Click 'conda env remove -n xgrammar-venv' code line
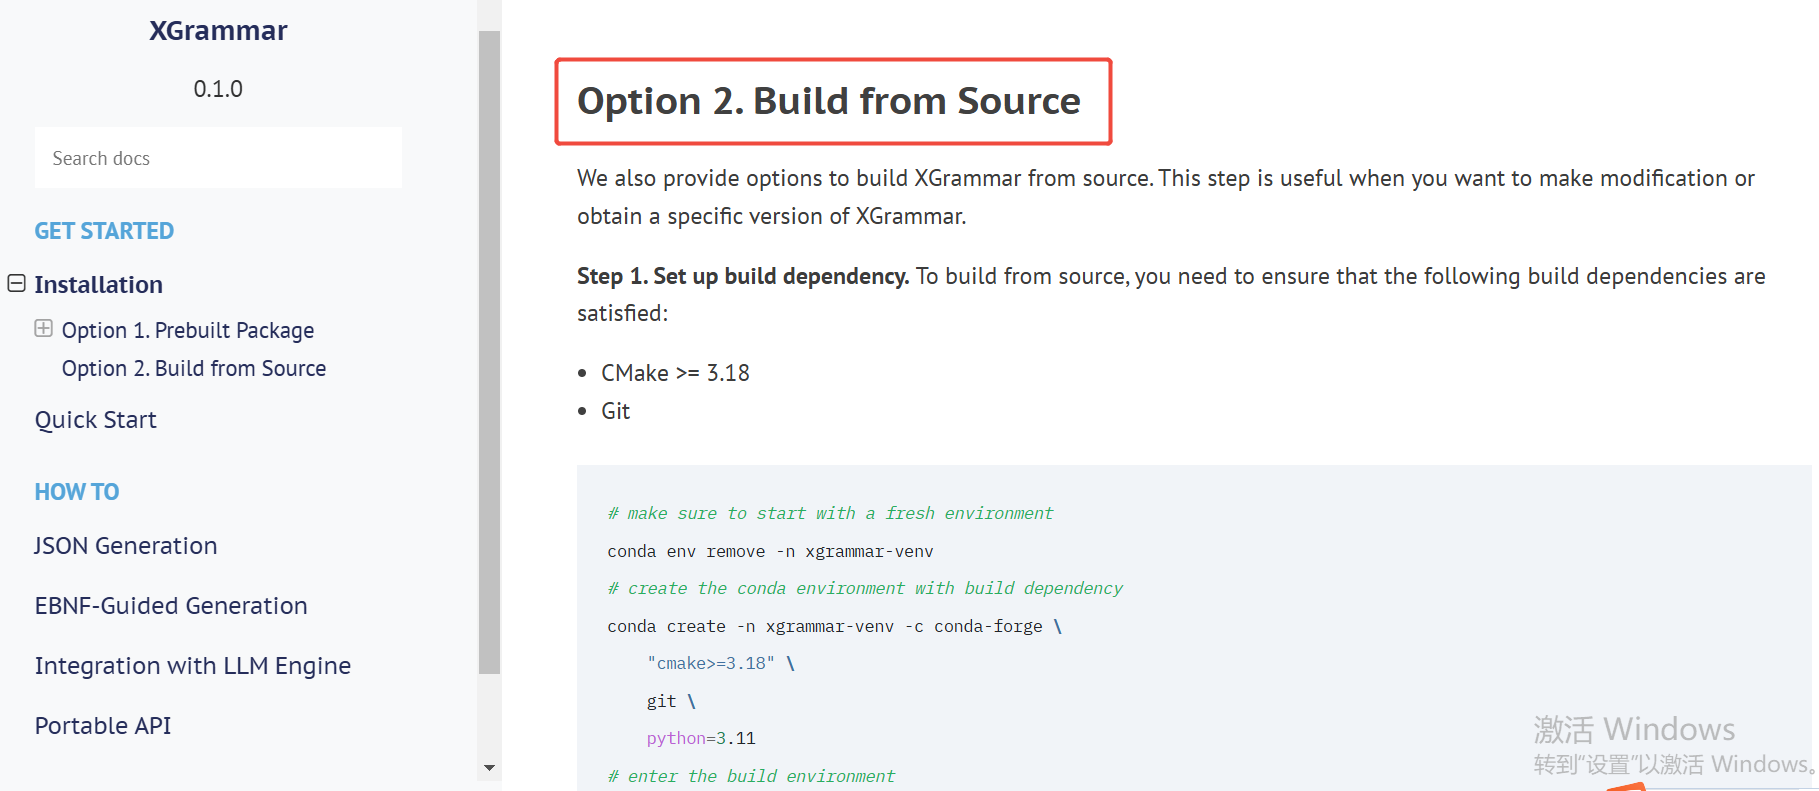This screenshot has width=1819, height=791. pos(770,551)
